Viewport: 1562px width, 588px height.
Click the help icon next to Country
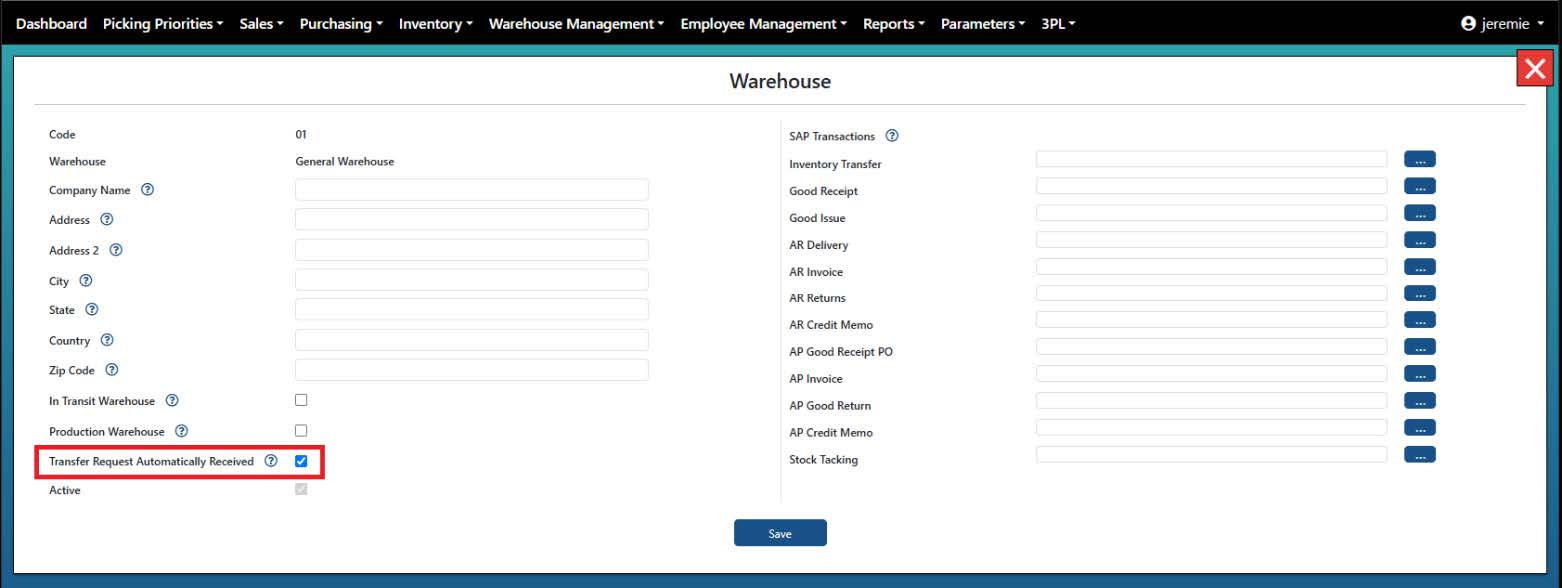click(x=107, y=340)
